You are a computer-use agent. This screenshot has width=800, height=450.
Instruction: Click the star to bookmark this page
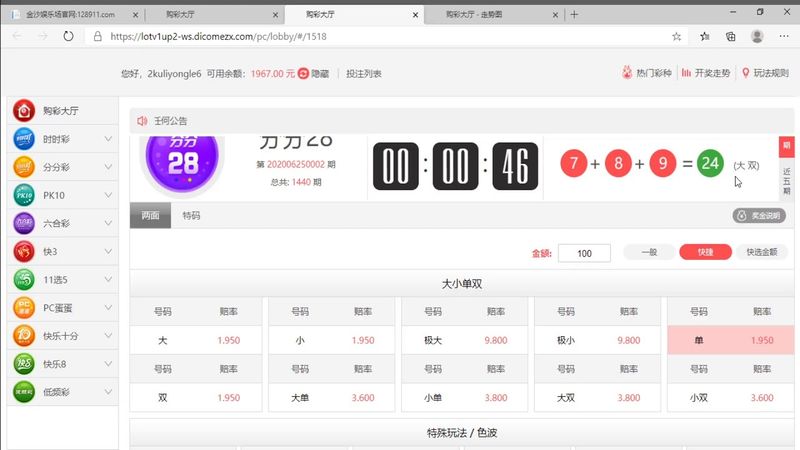pyautogui.click(x=677, y=36)
